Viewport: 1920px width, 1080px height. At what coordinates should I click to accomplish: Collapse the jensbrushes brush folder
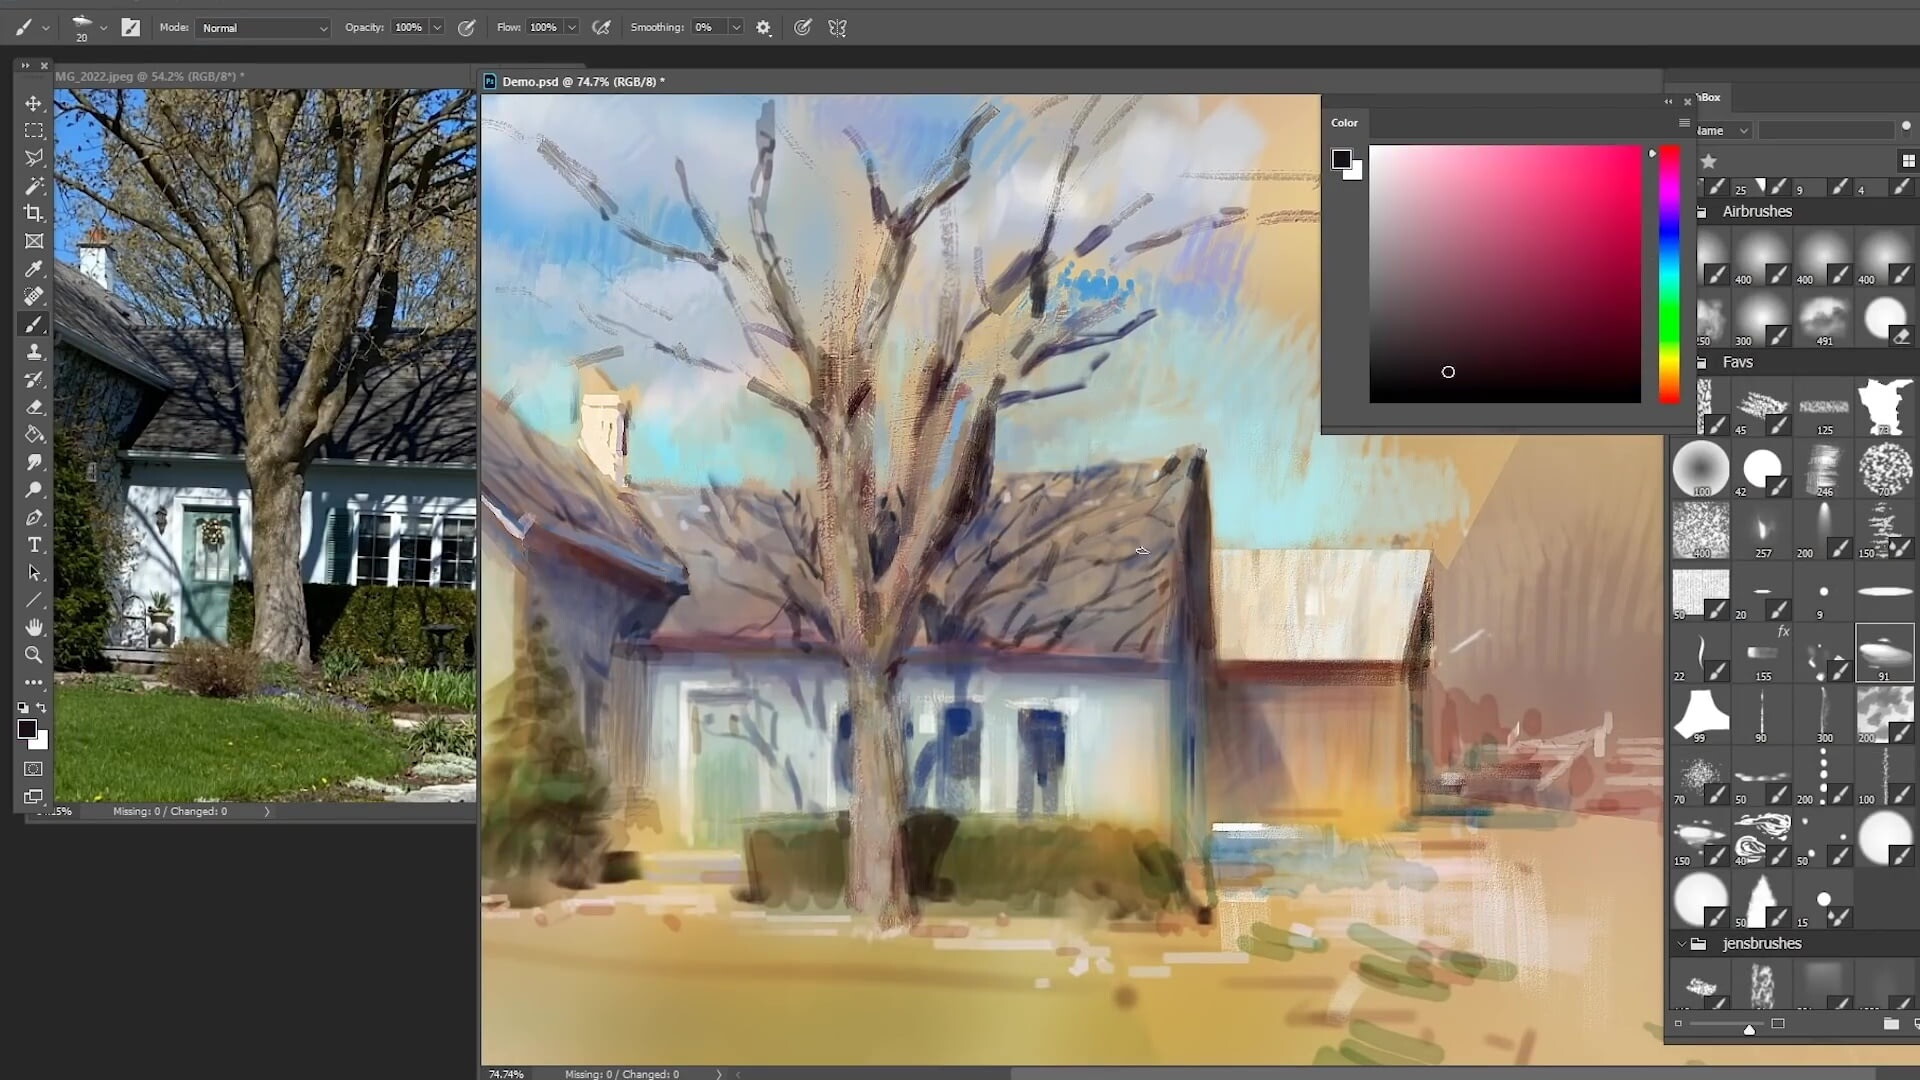1682,944
